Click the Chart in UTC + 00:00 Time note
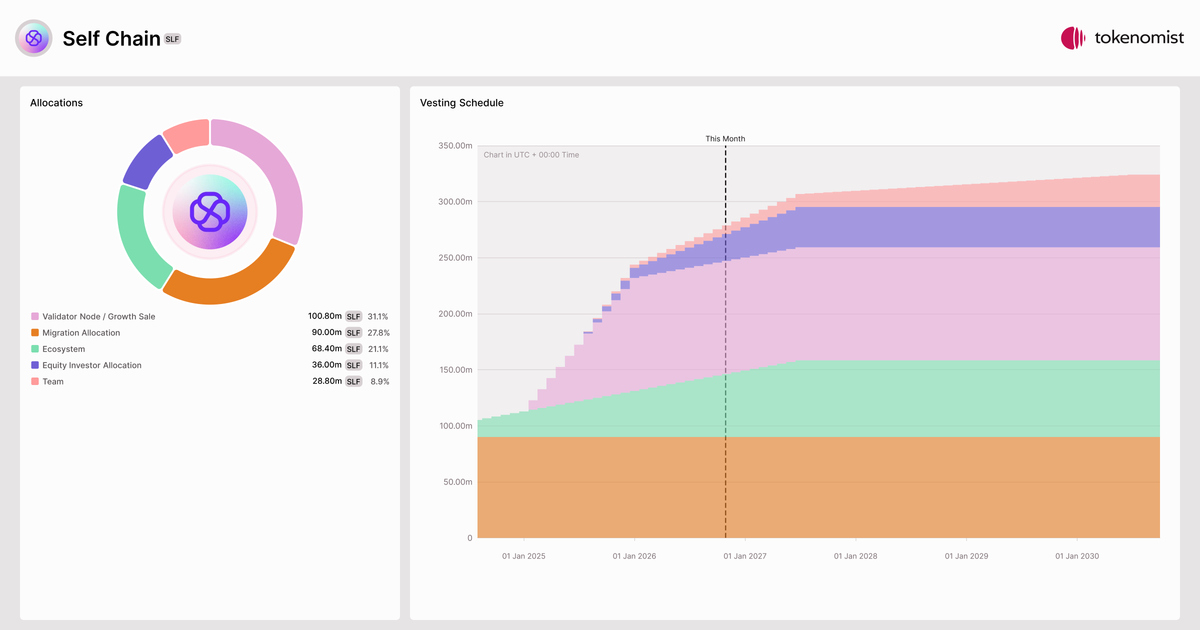This screenshot has width=1200, height=630. tap(531, 155)
